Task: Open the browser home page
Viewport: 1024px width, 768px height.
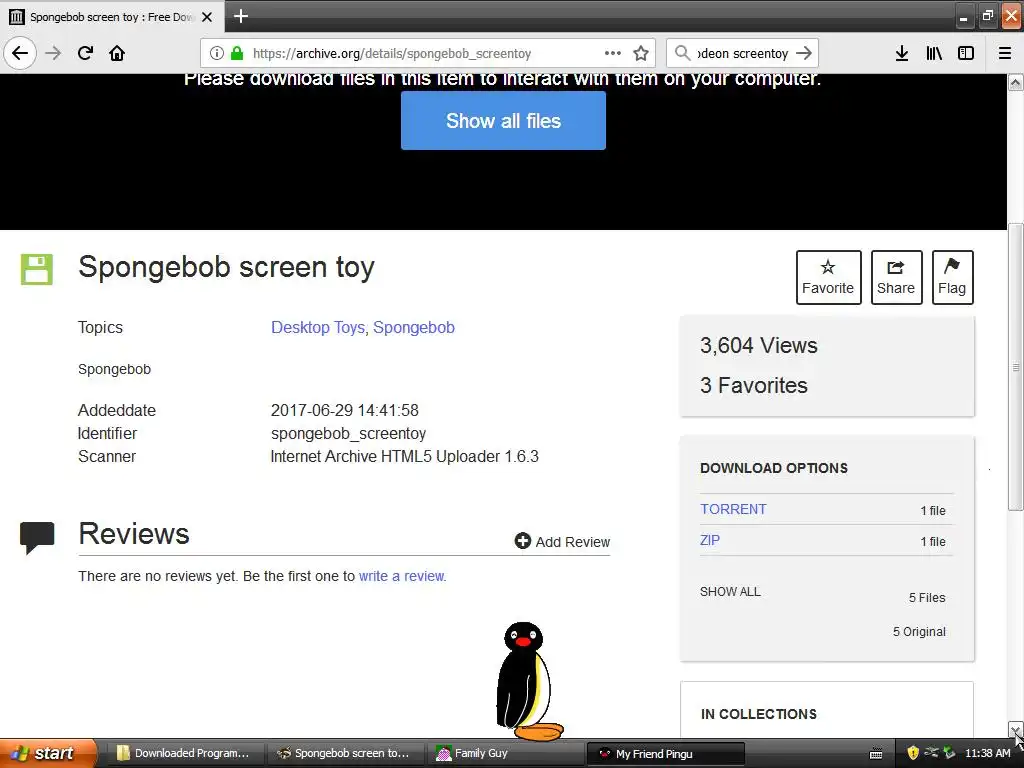Action: tap(117, 53)
